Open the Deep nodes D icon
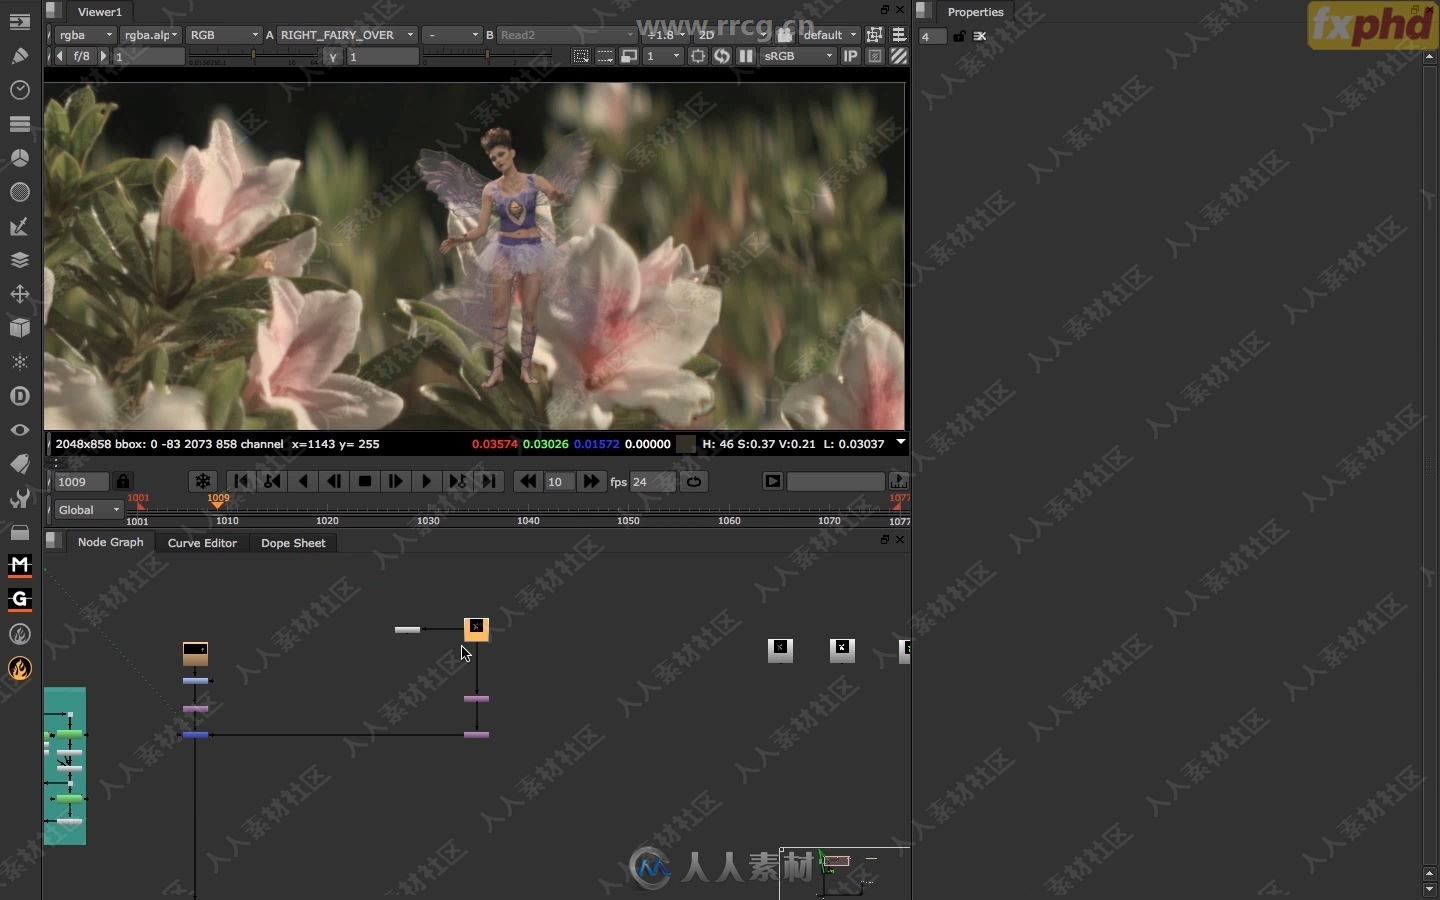The width and height of the screenshot is (1440, 900). (x=19, y=396)
